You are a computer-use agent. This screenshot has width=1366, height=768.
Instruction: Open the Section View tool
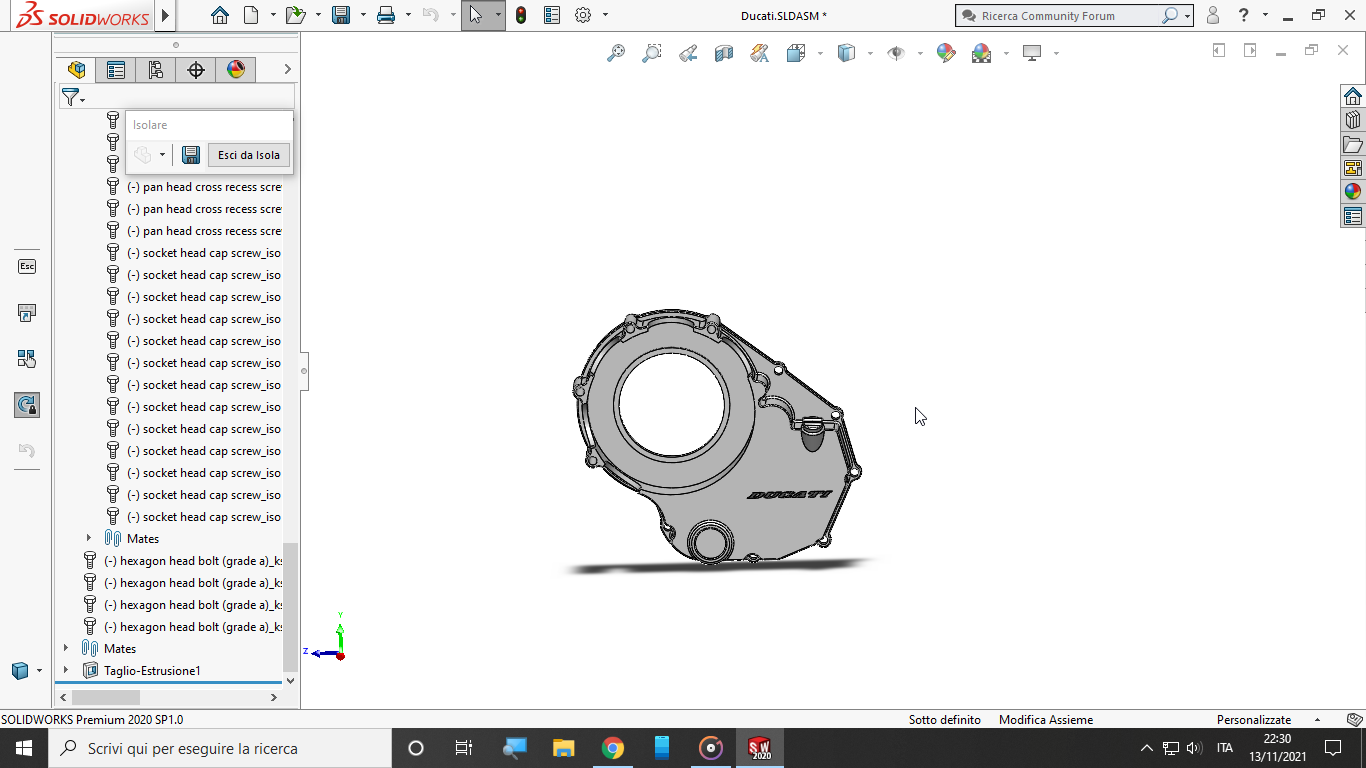(x=724, y=53)
